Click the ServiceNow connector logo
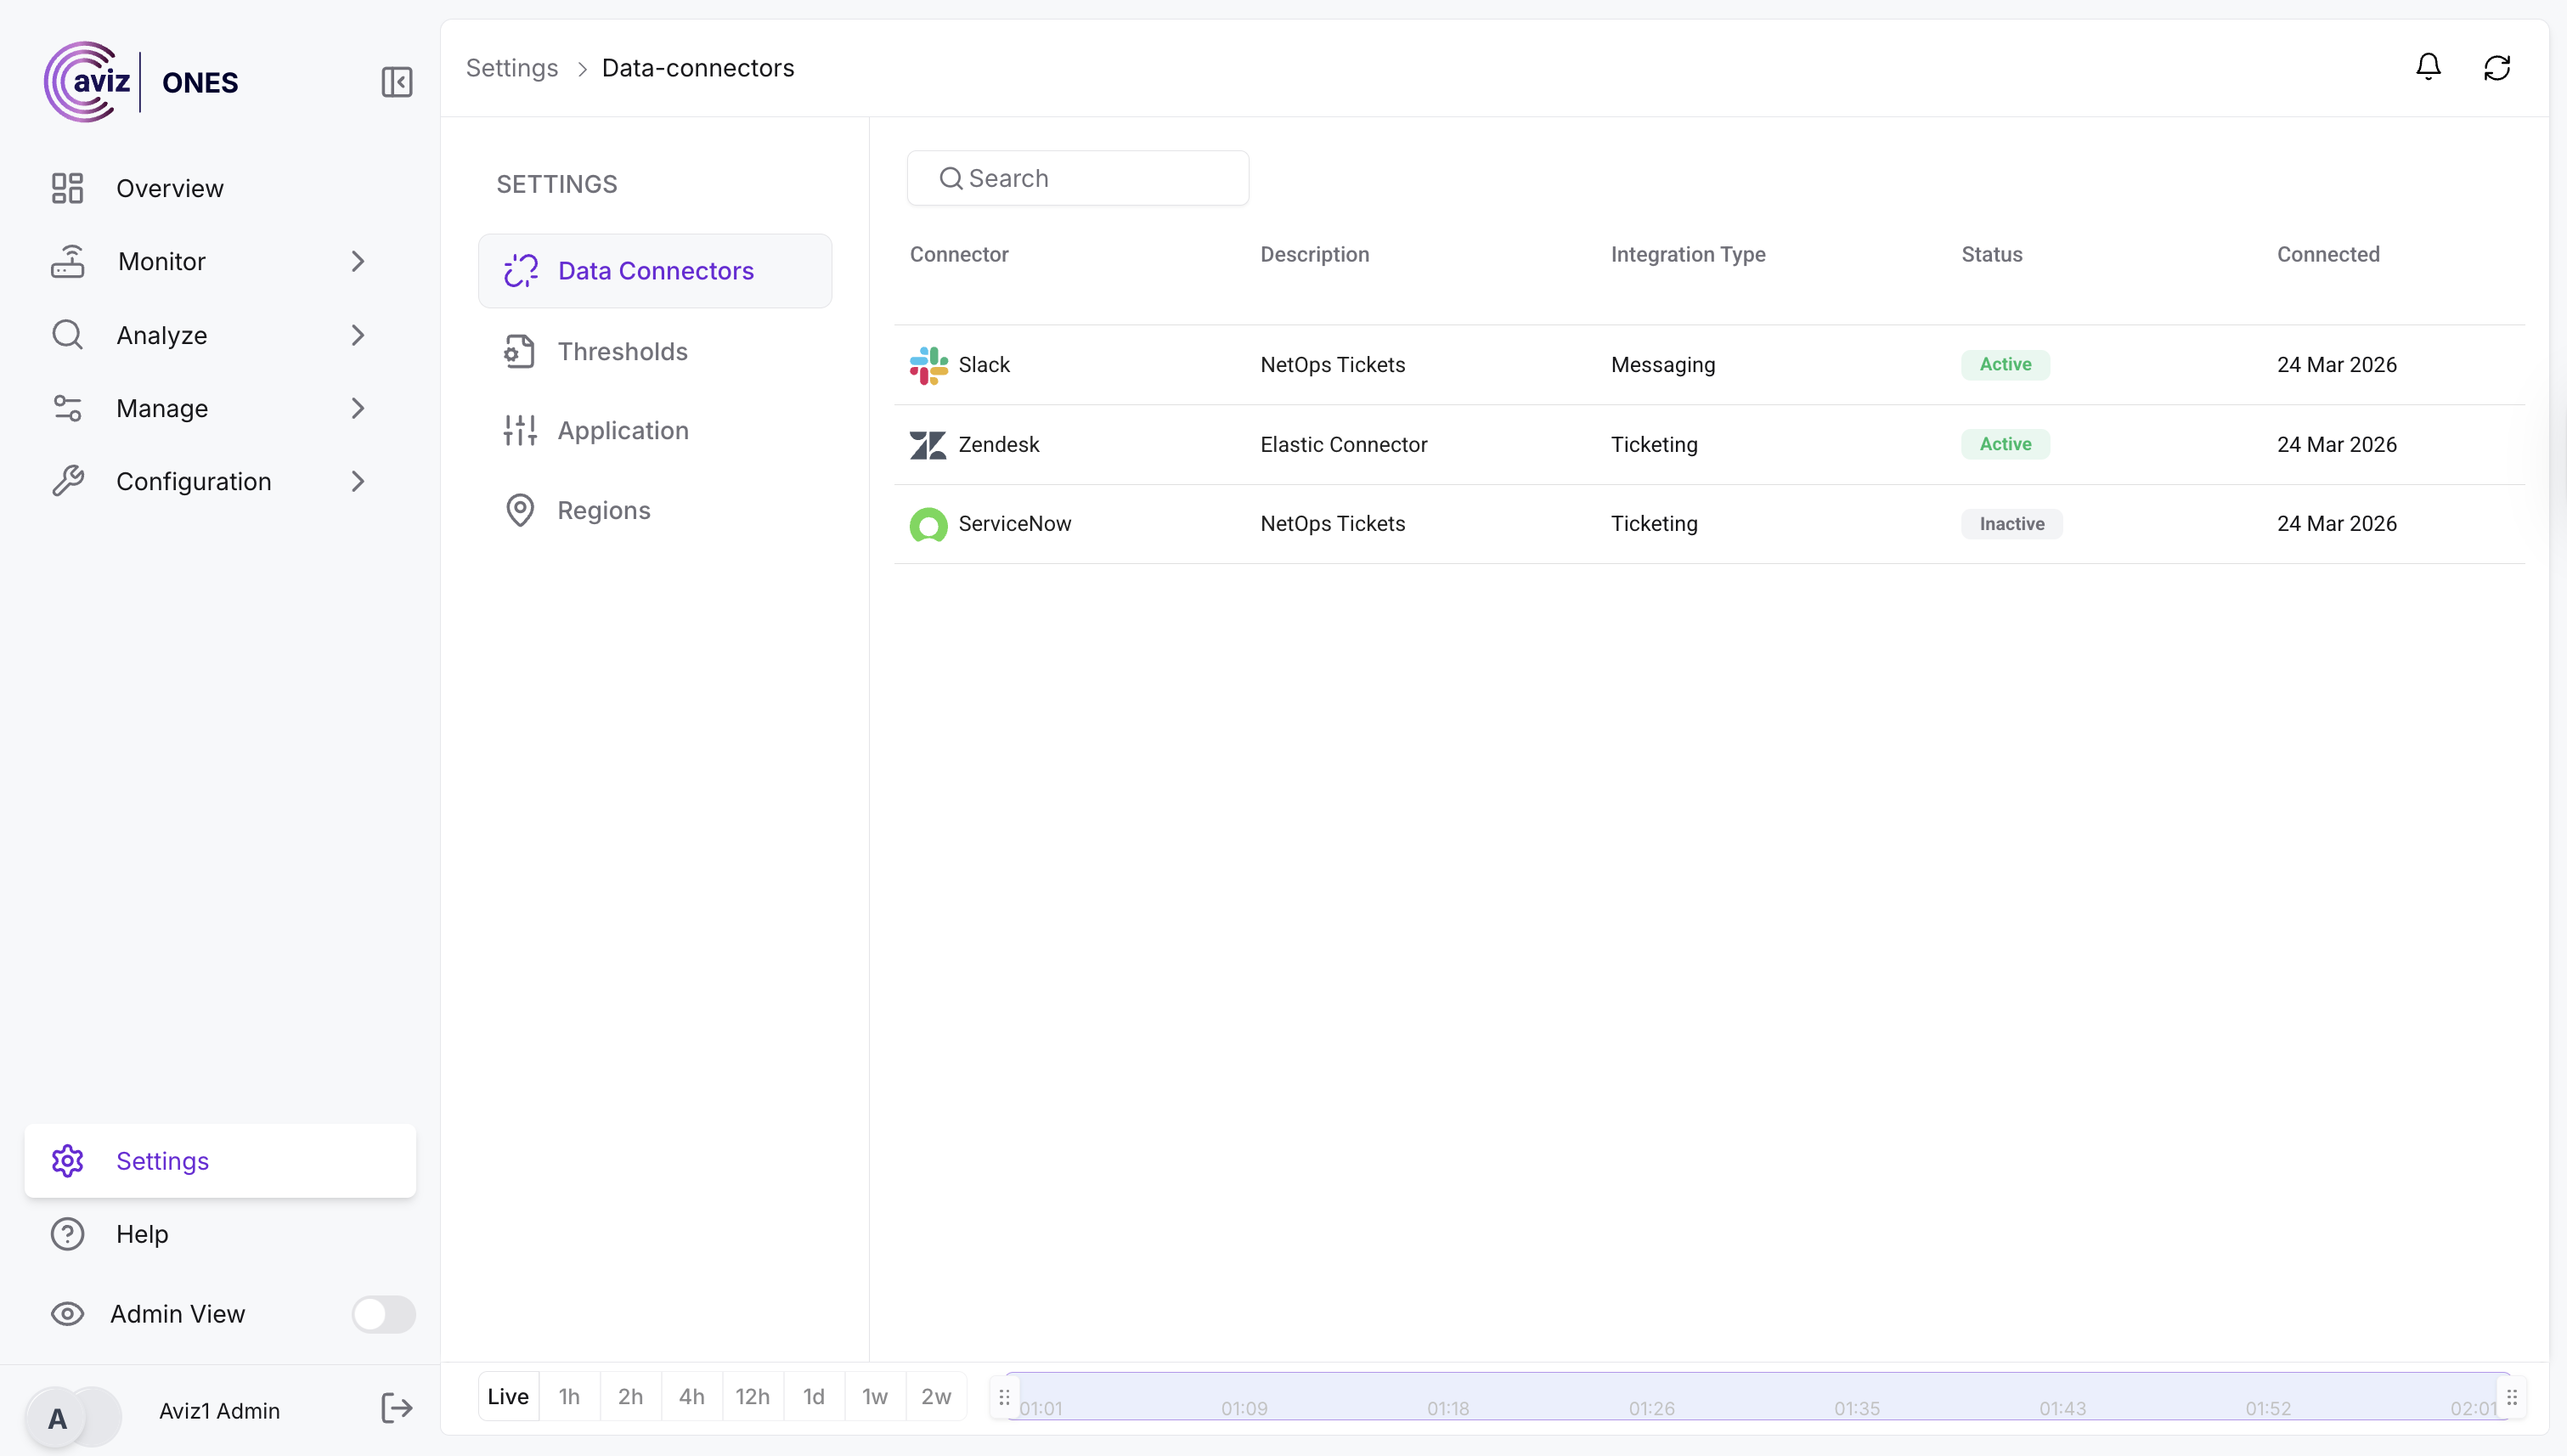Screen dimensions: 2567x1456 tap(928, 524)
